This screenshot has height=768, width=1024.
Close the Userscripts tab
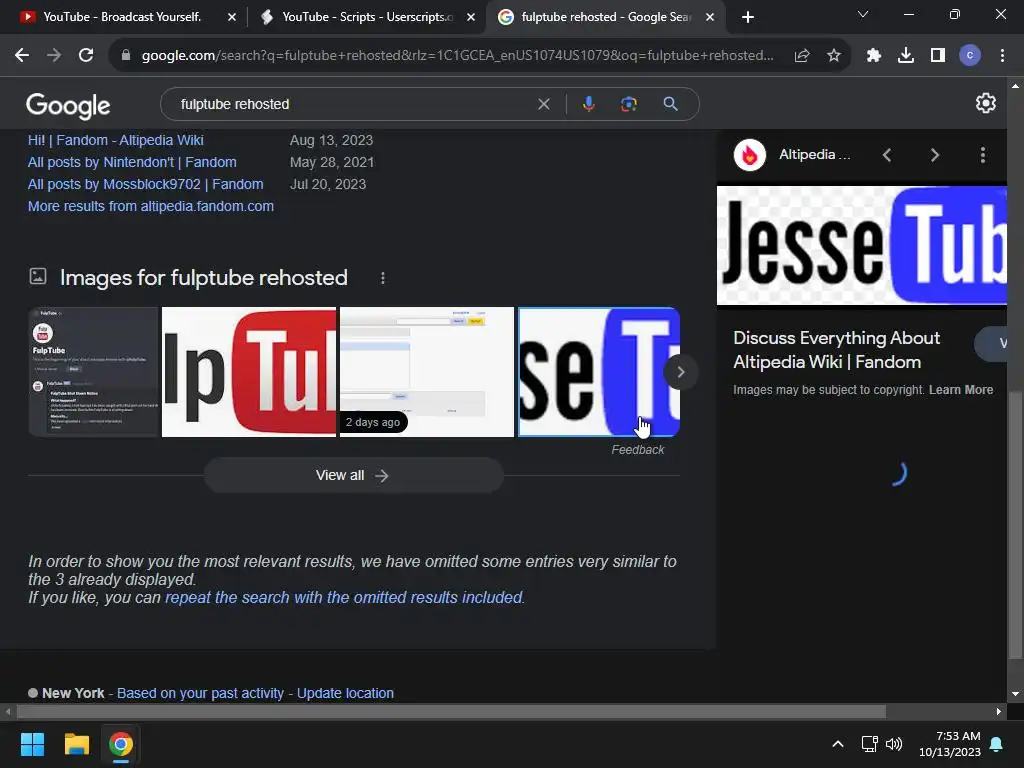471,18
